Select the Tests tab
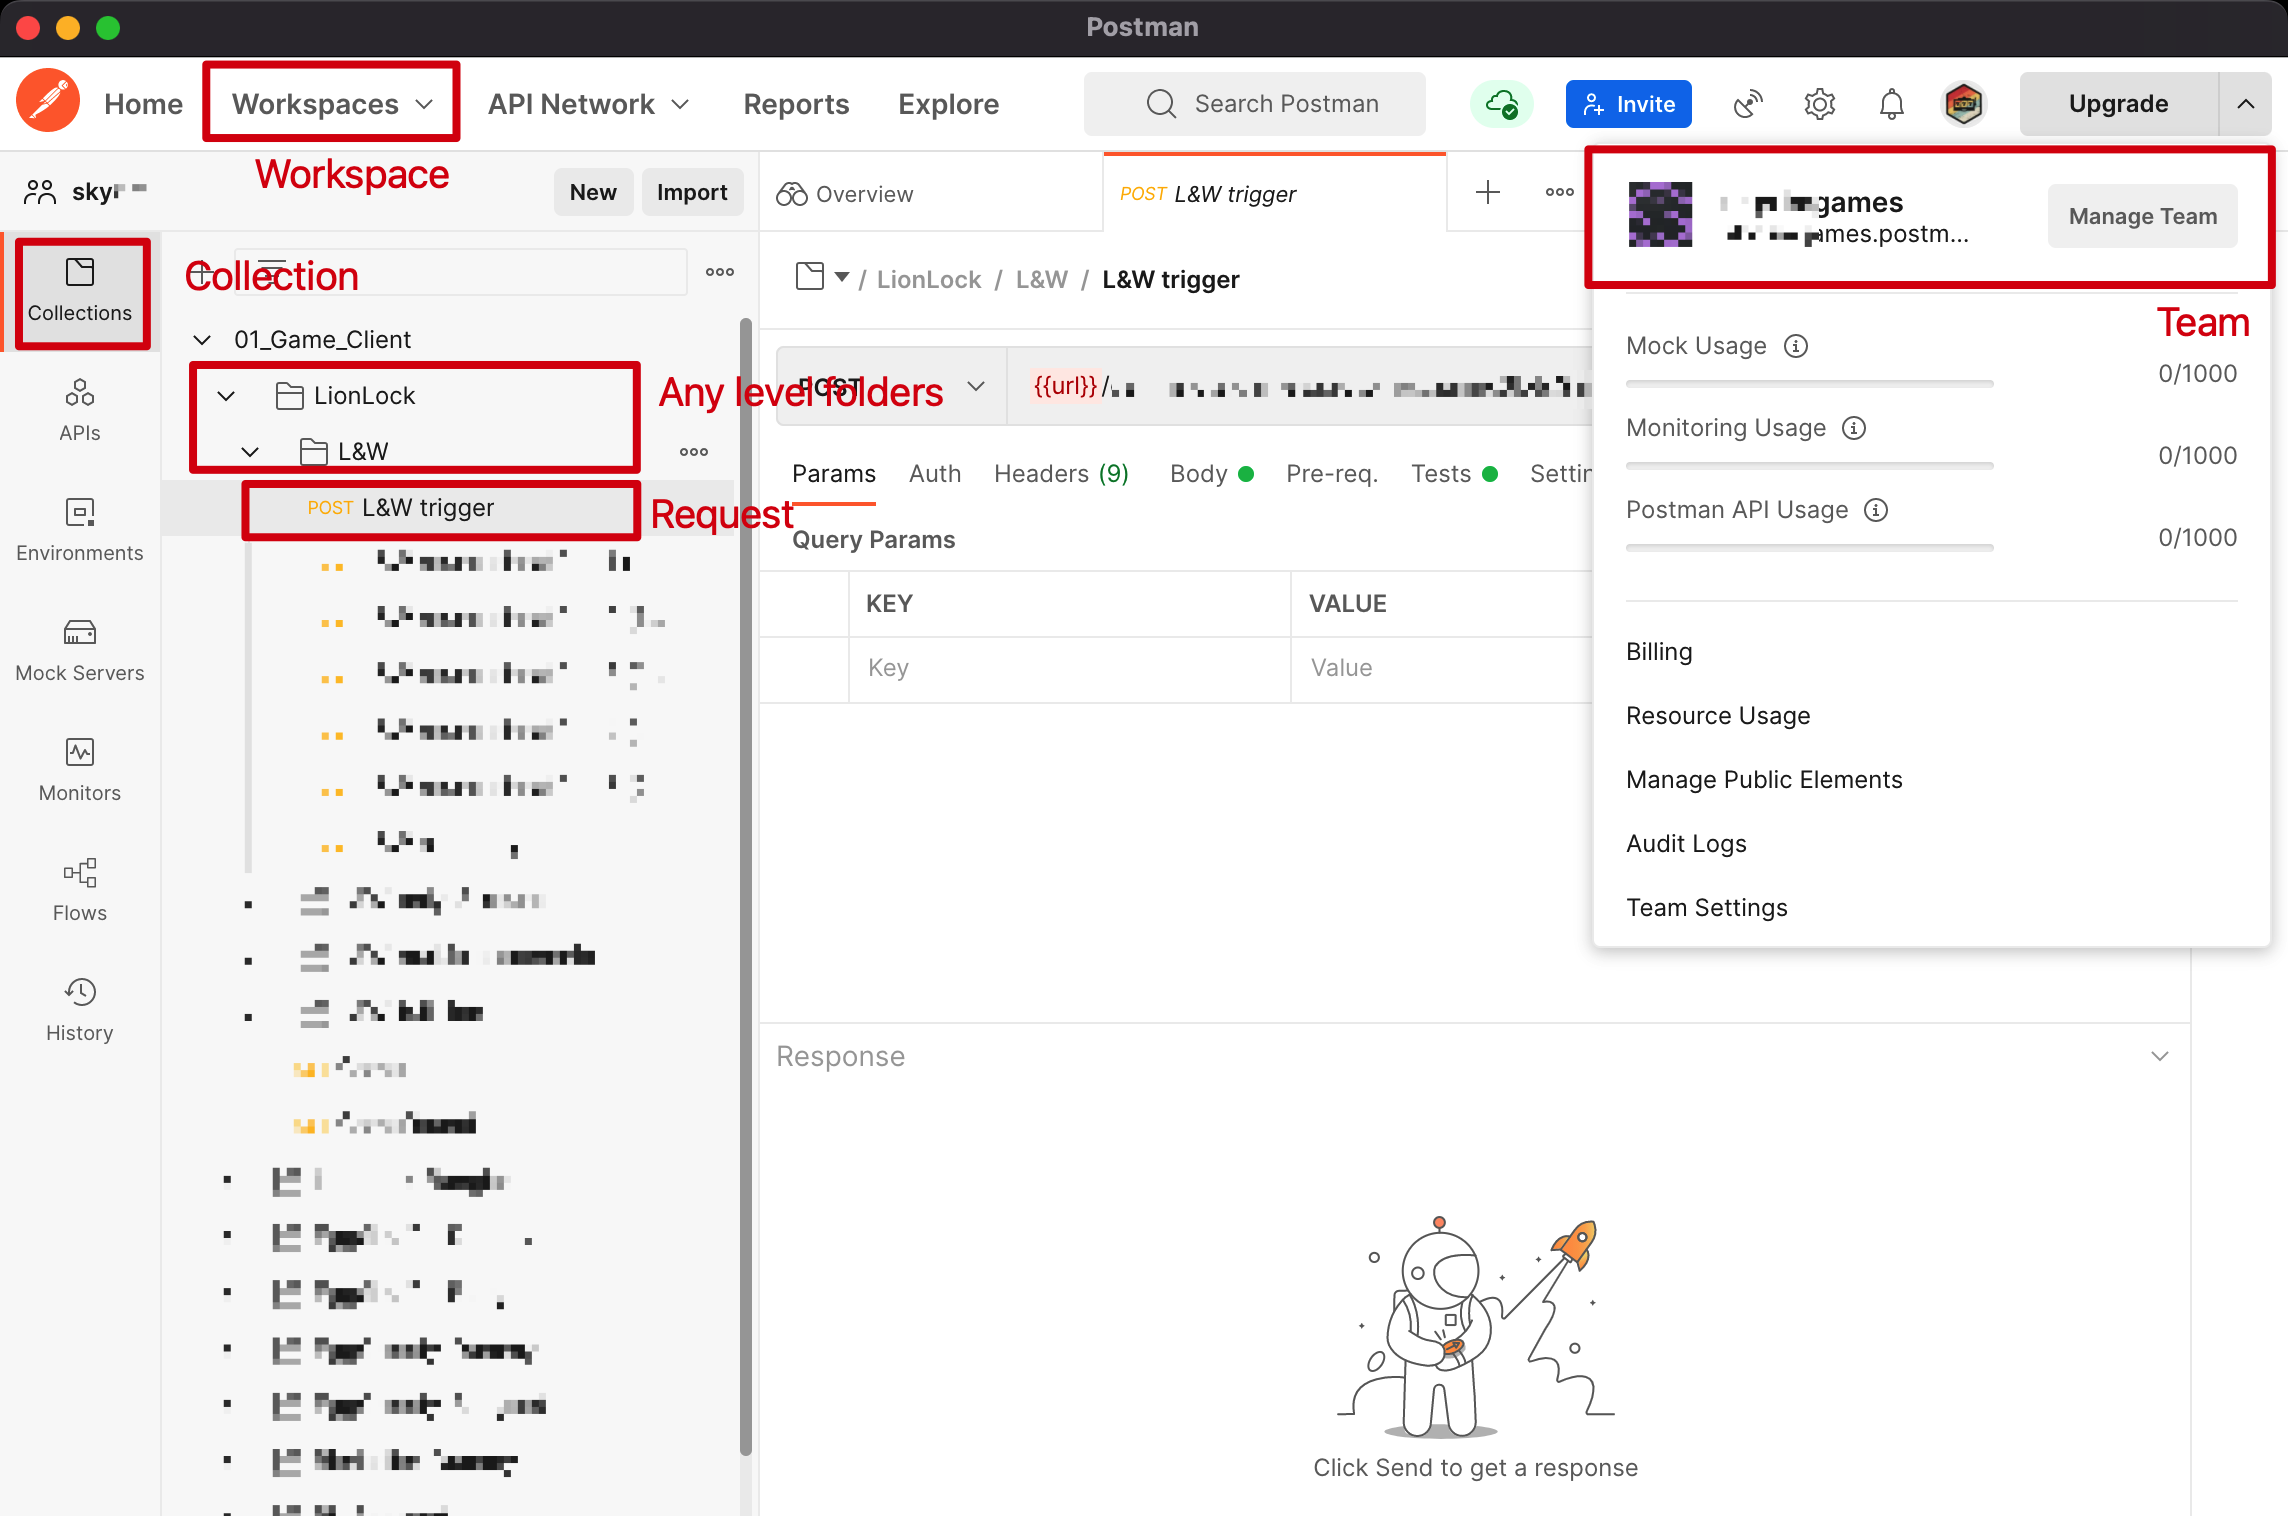 tap(1454, 474)
